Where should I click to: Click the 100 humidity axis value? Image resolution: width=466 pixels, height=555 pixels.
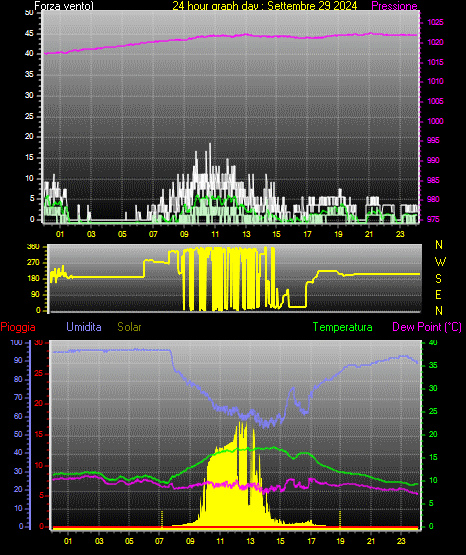click(16, 342)
